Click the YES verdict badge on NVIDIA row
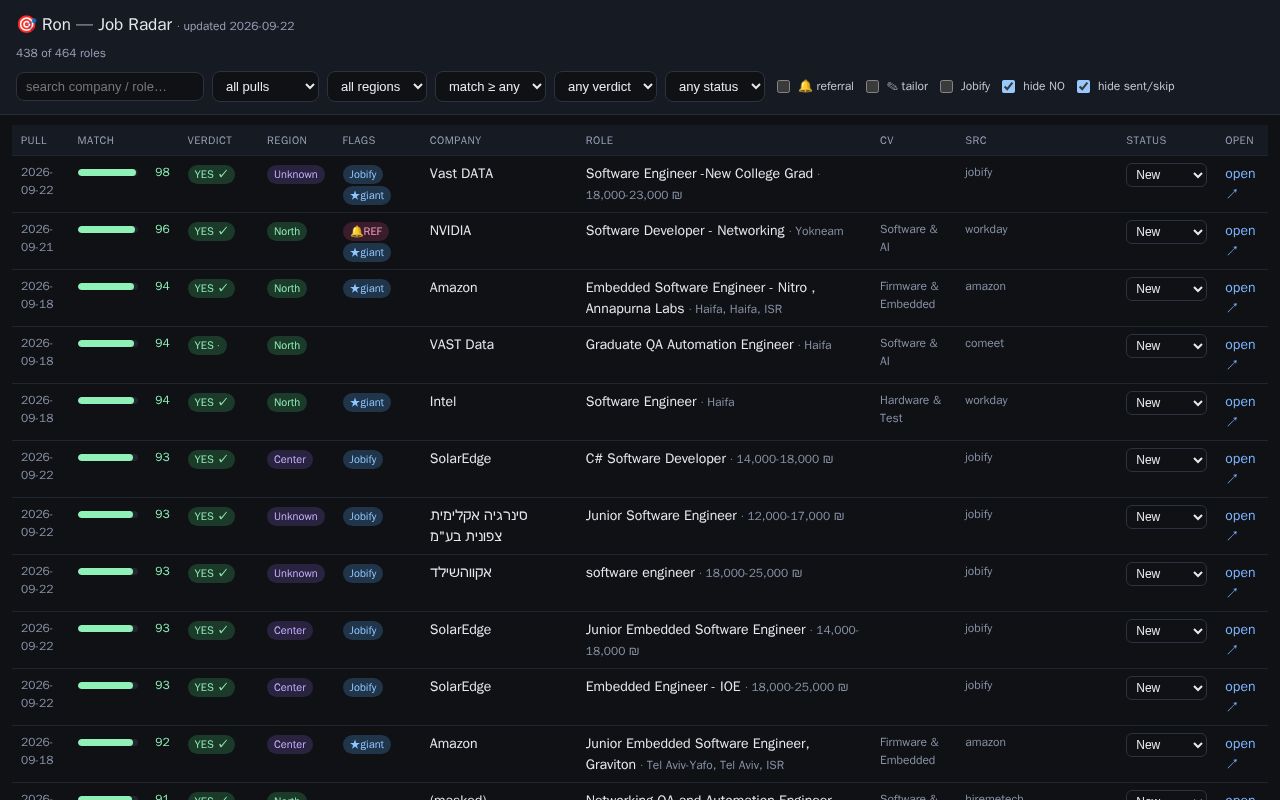1280x800 pixels. 211,231
